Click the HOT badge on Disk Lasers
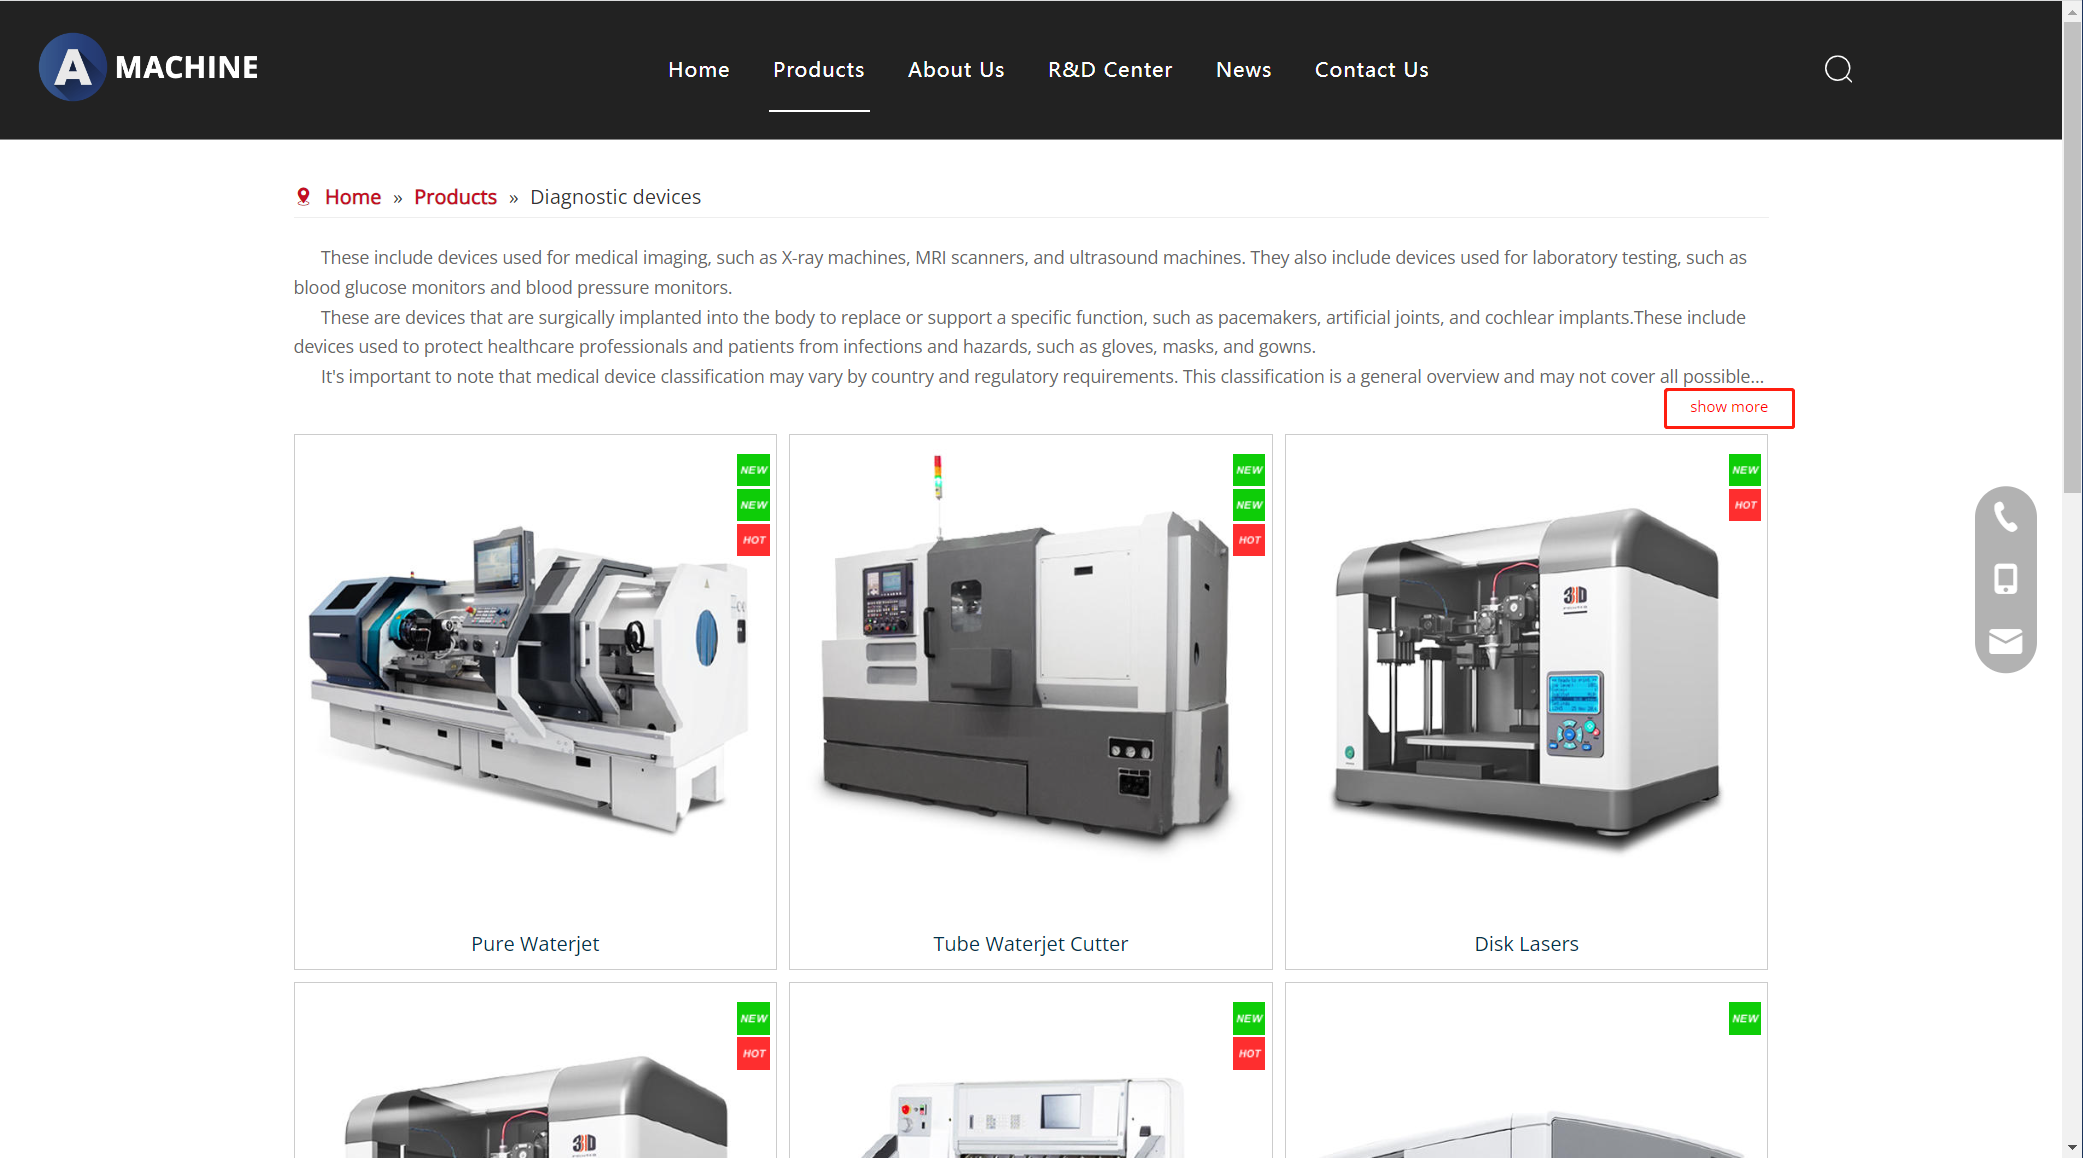The height and width of the screenshot is (1158, 2083). coord(1745,505)
